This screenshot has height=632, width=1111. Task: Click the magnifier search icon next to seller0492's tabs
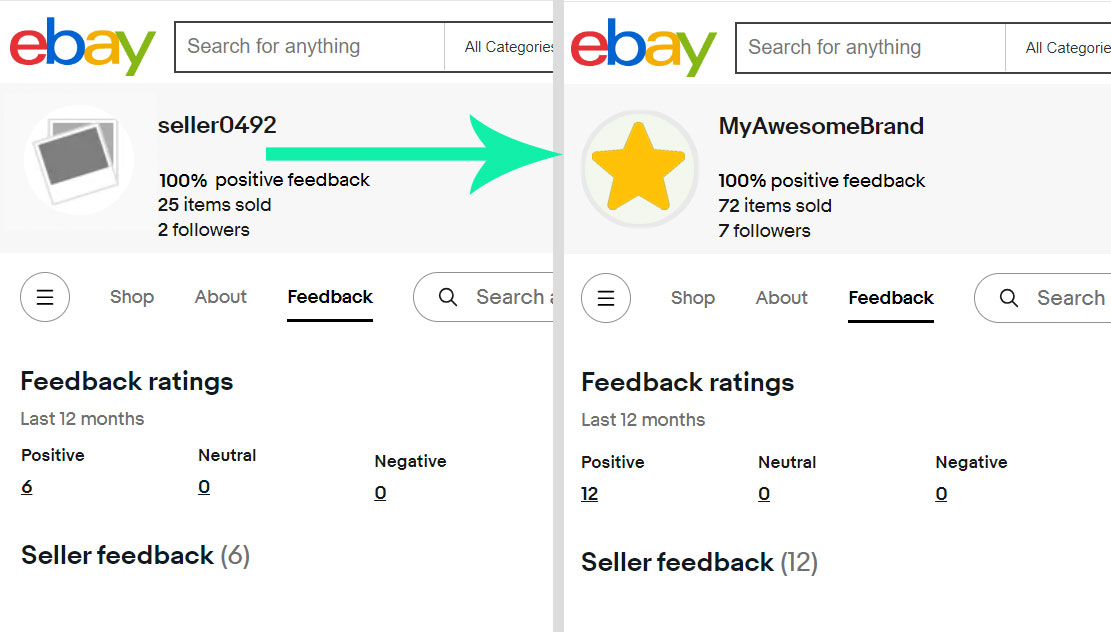coord(447,297)
